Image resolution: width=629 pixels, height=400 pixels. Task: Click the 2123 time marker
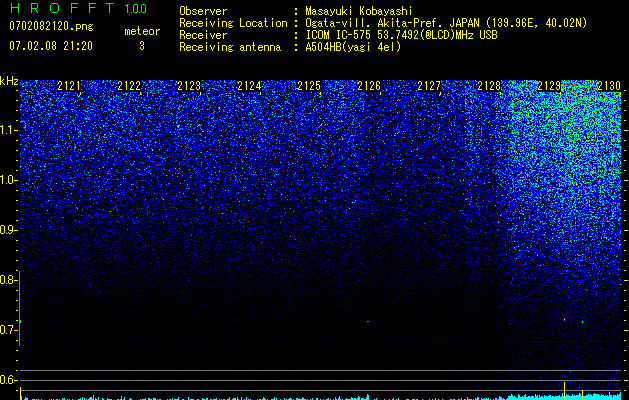pos(189,86)
